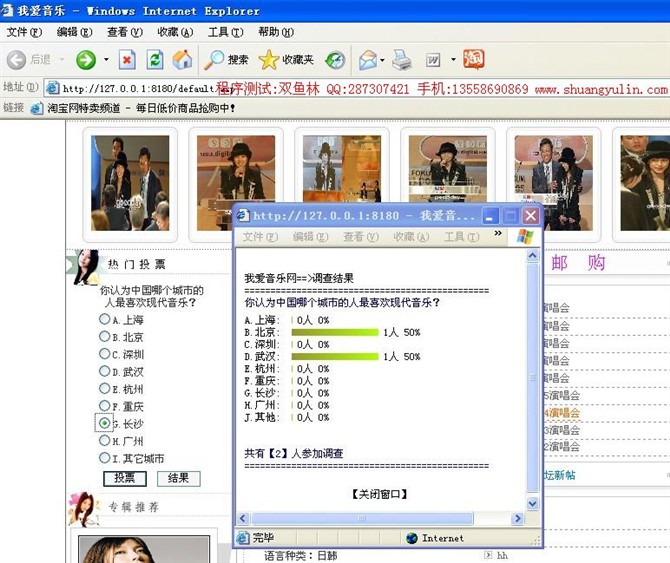The height and width of the screenshot is (563, 670).
Task: Click the Back arrow in the IE toolbar
Action: pos(16,59)
